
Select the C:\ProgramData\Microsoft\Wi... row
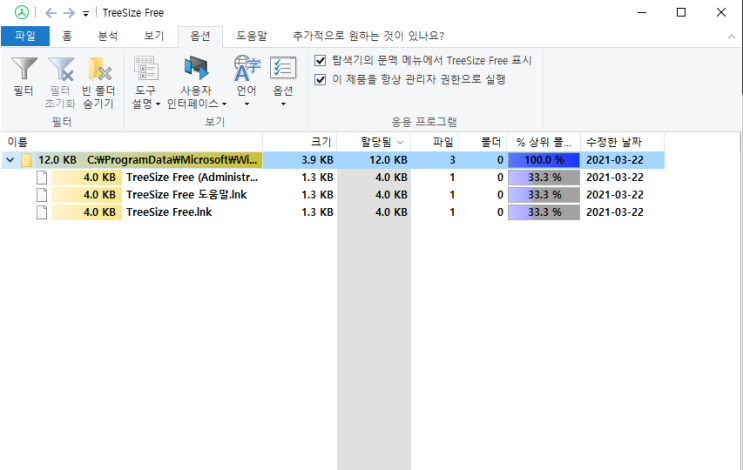coord(333,160)
